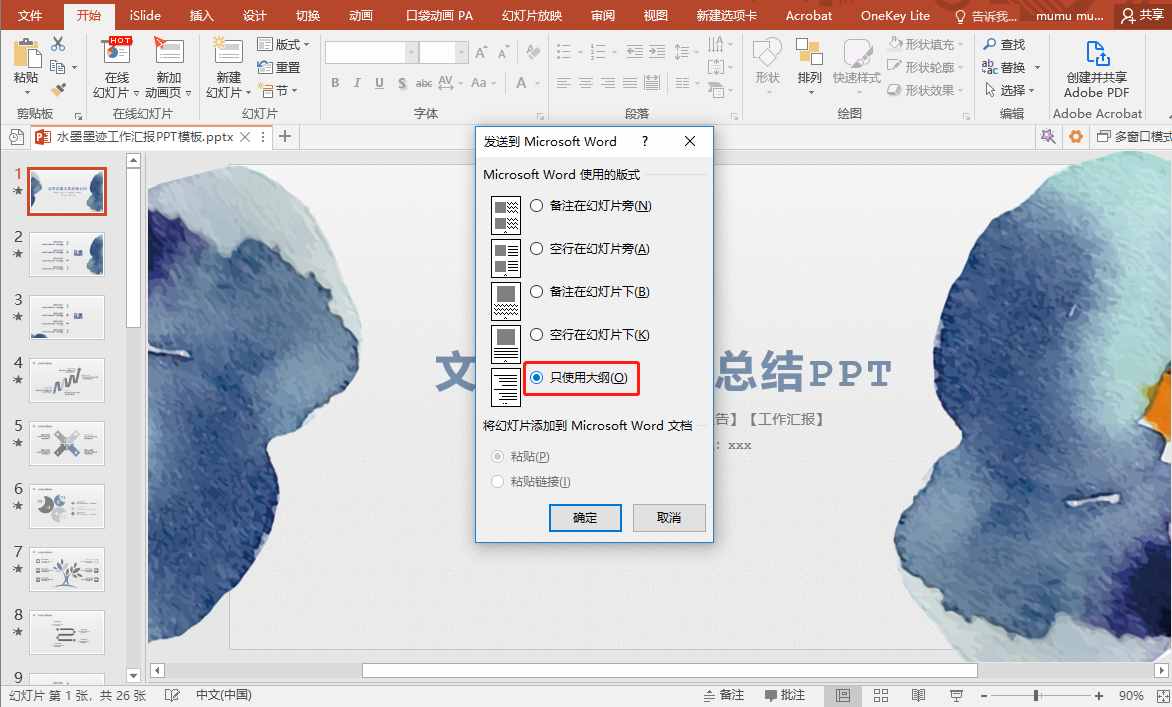Open the iSlide tab
Viewport: 1172px width, 707px height.
(144, 15)
